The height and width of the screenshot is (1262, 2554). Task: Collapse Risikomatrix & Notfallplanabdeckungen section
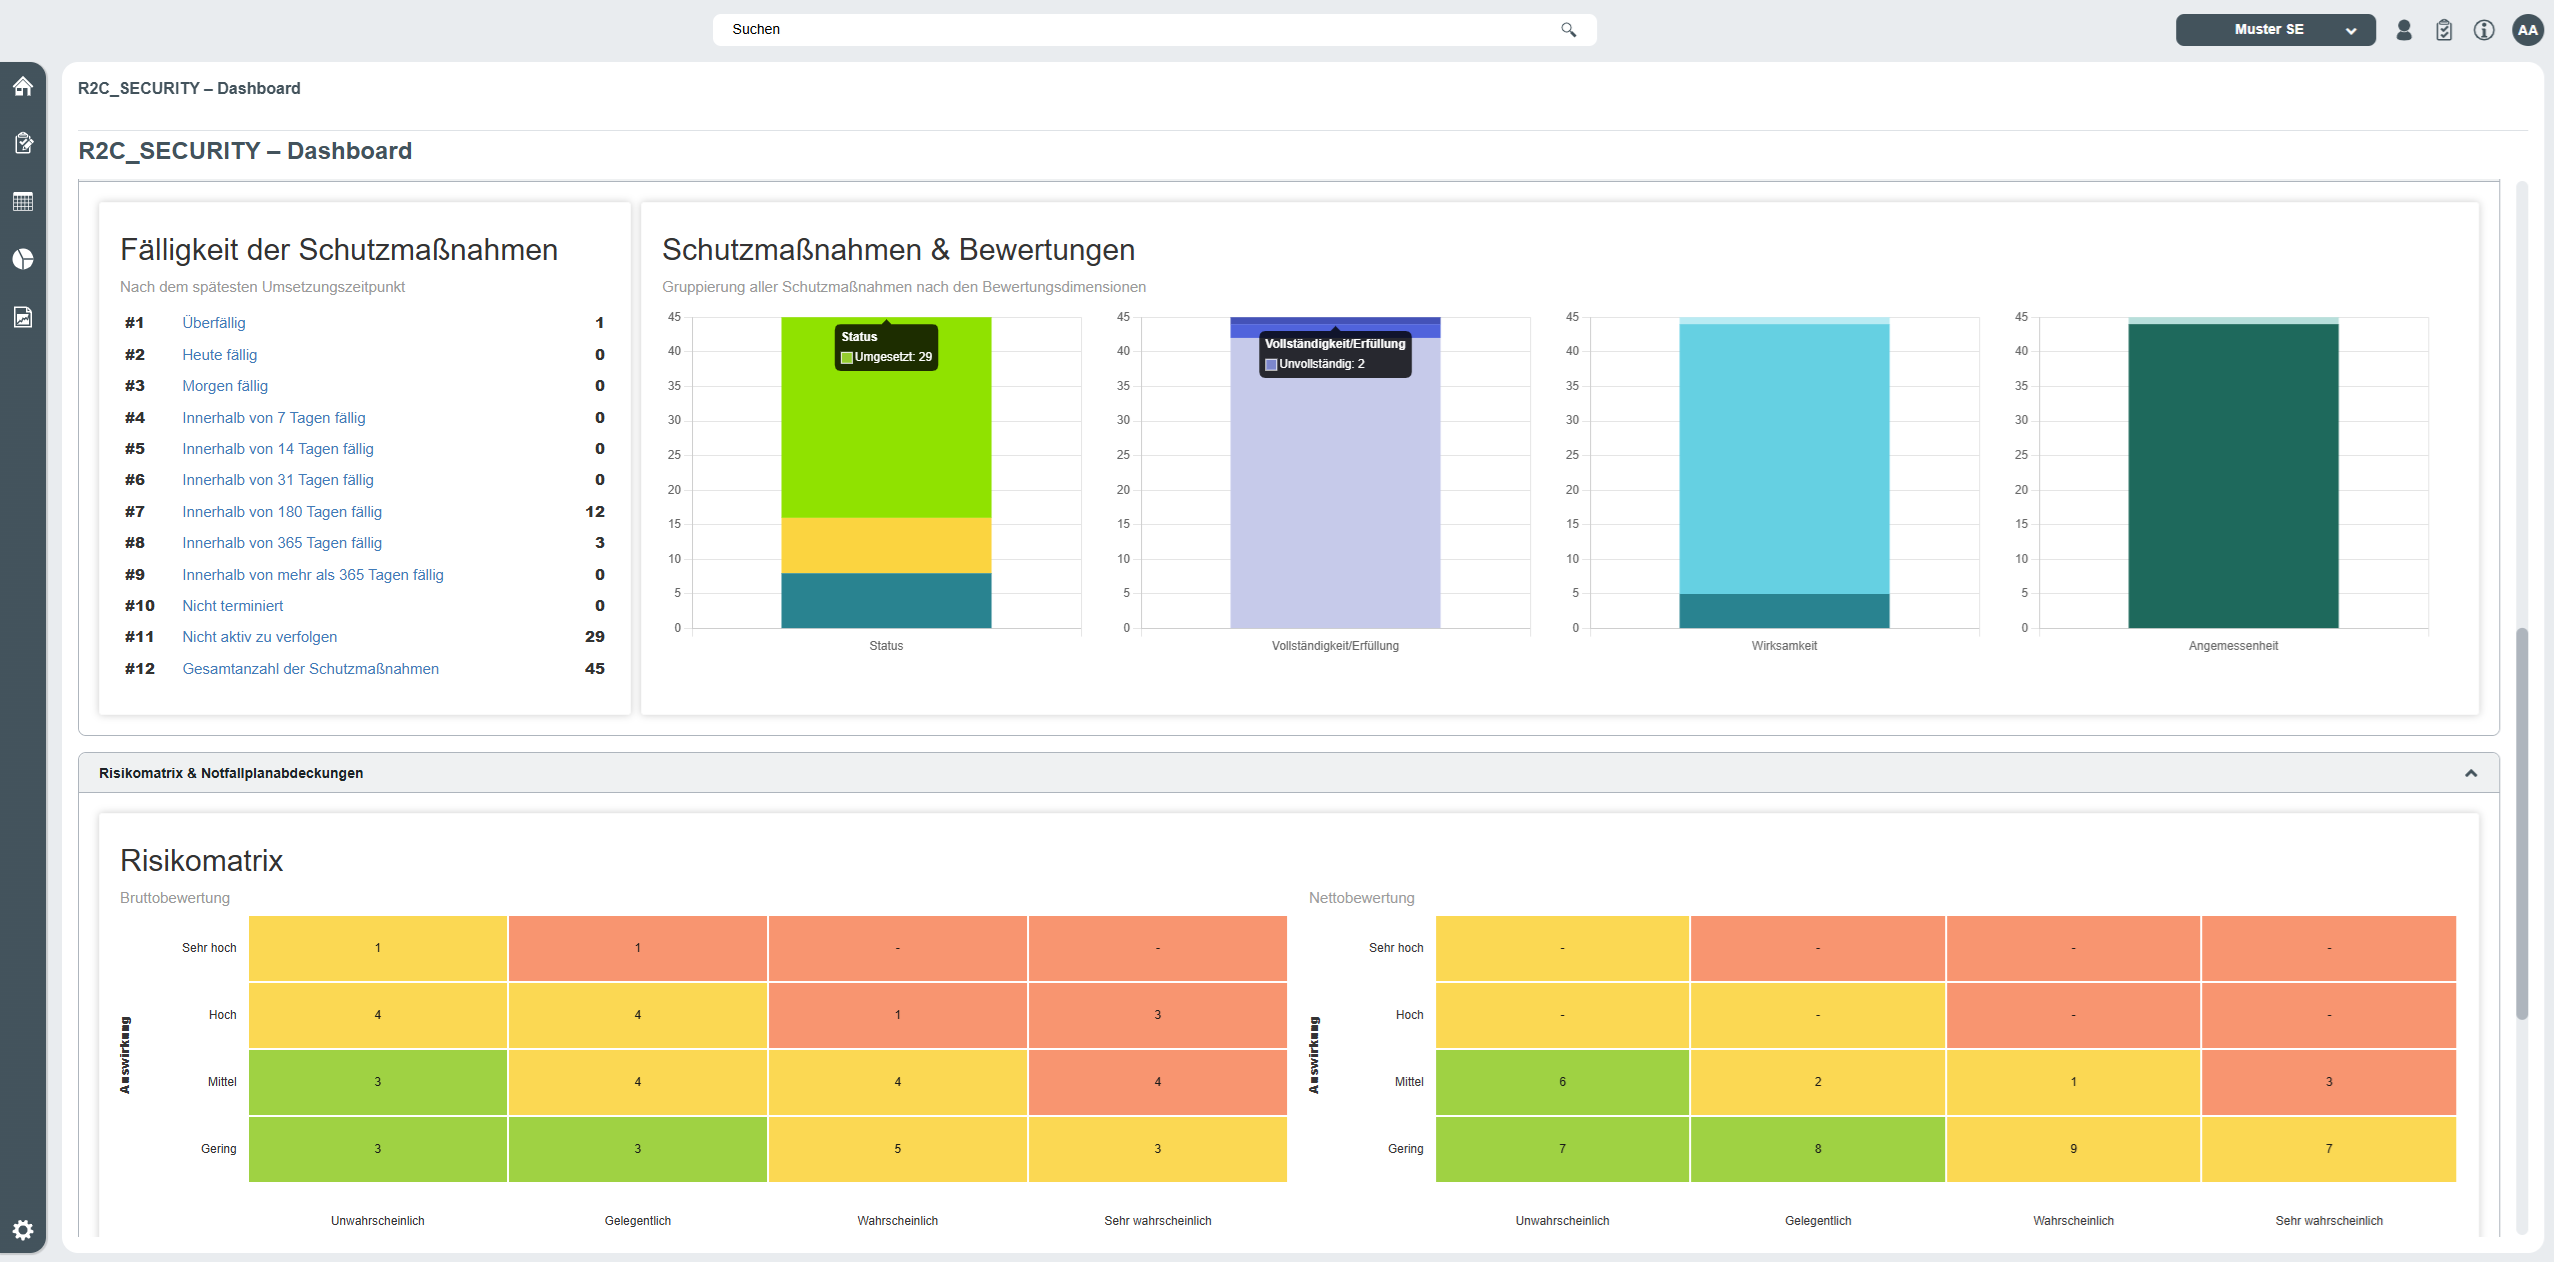tap(2470, 773)
